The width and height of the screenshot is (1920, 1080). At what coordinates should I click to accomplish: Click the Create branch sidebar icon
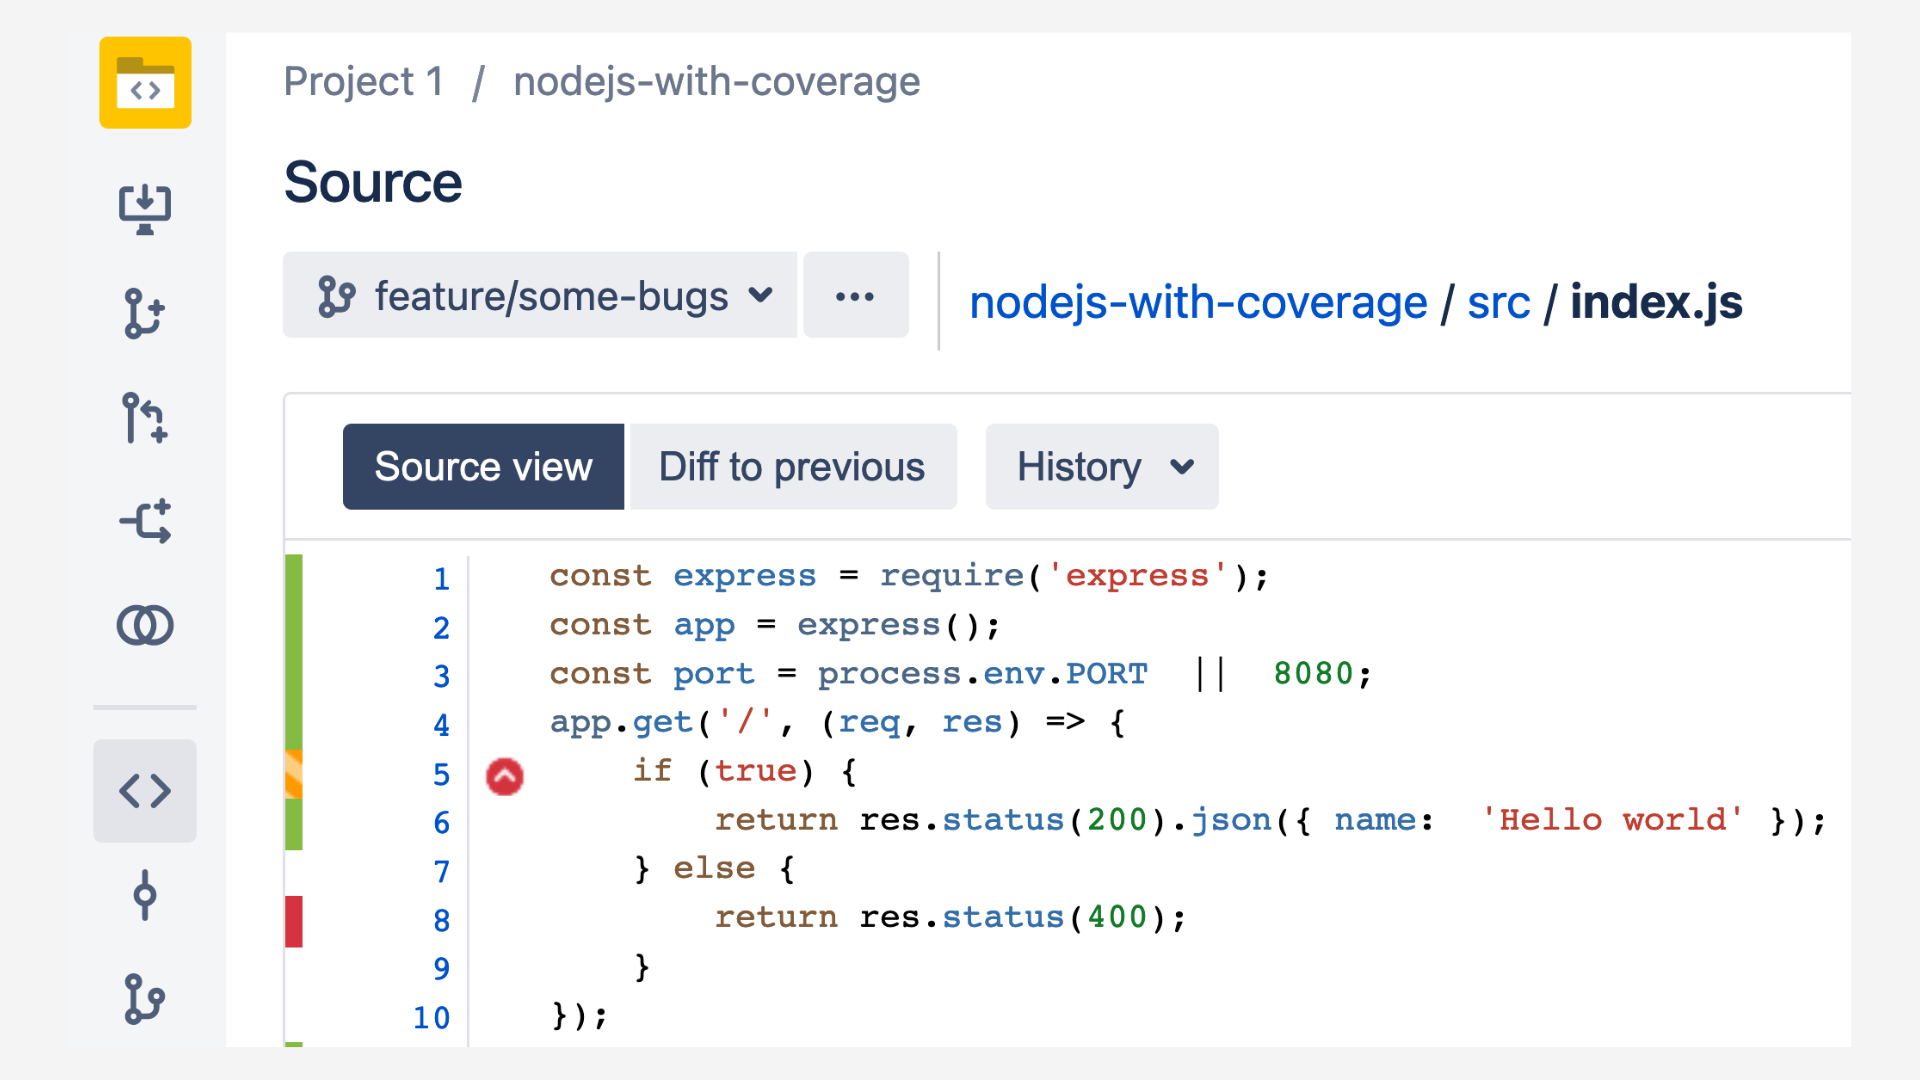tap(145, 314)
